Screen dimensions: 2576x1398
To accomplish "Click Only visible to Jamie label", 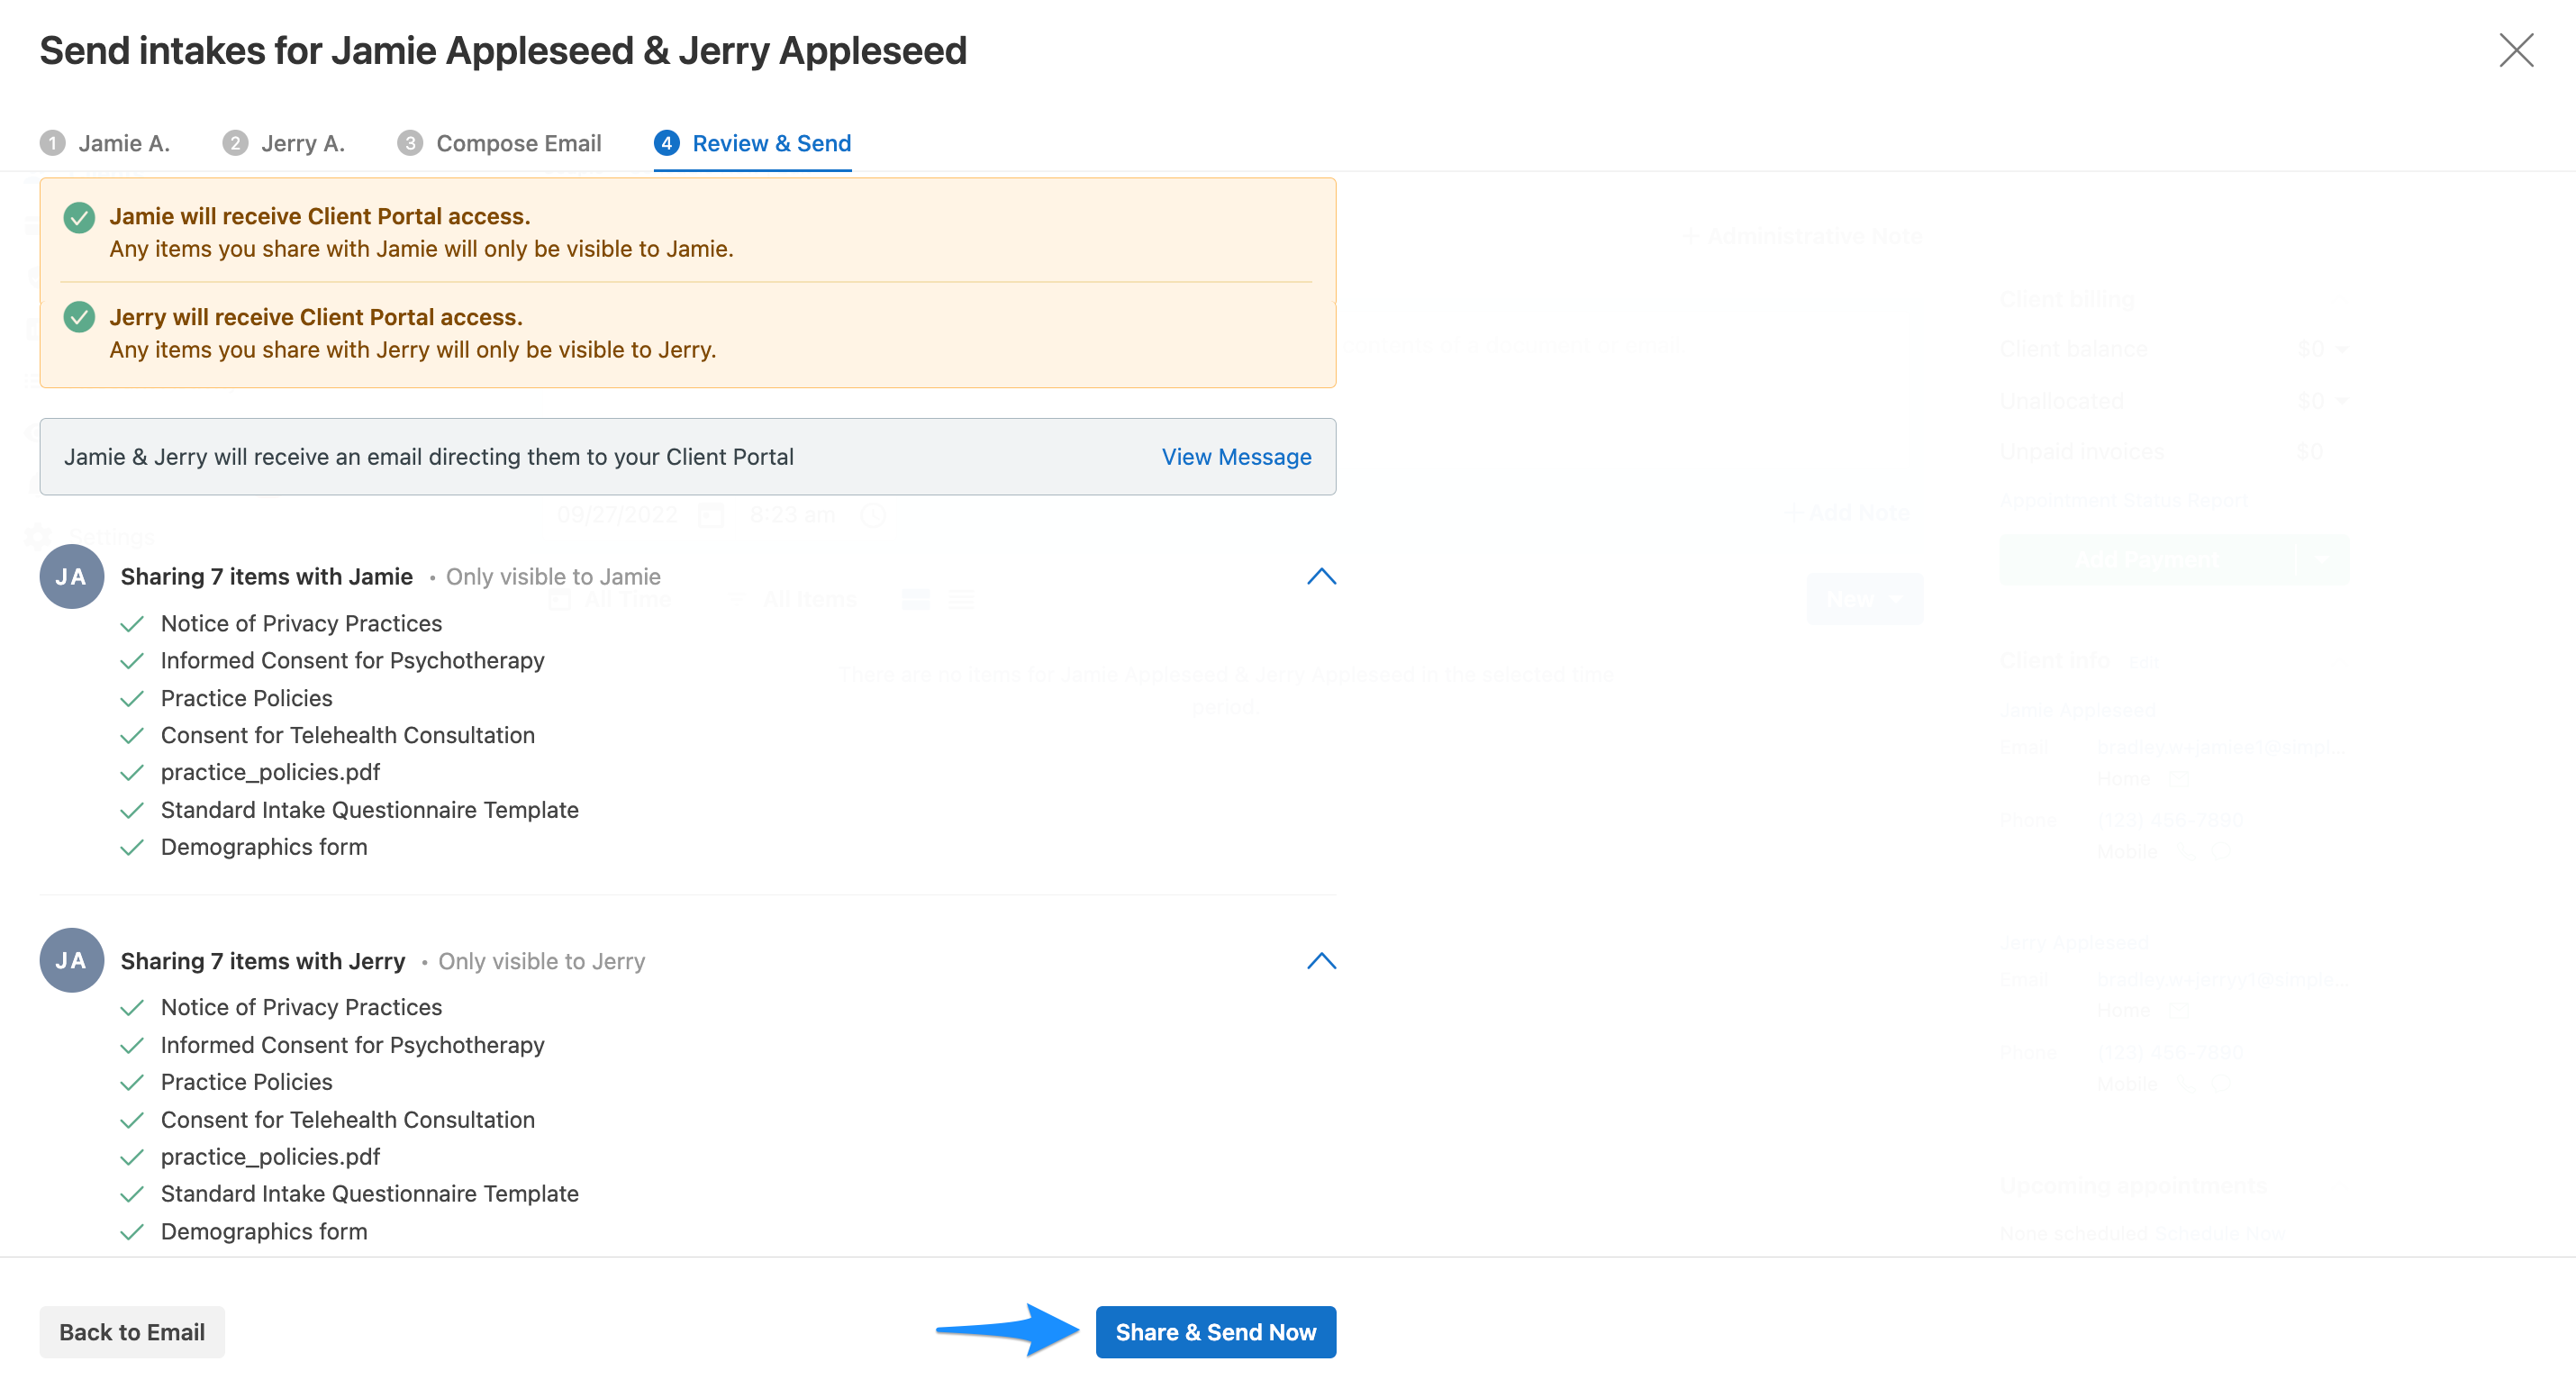I will pyautogui.click(x=553, y=577).
